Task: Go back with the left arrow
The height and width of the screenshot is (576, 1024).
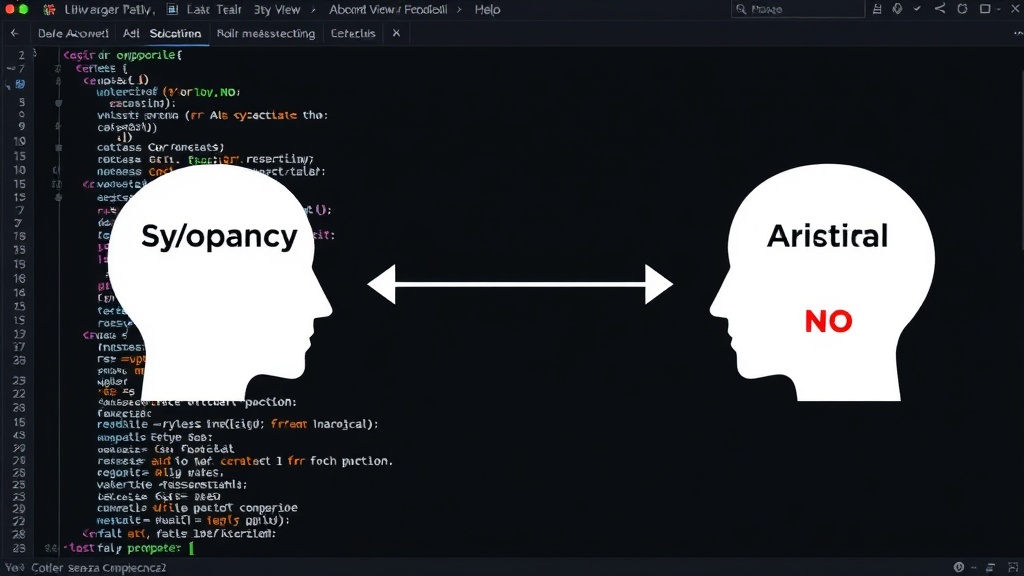Action: (14, 33)
